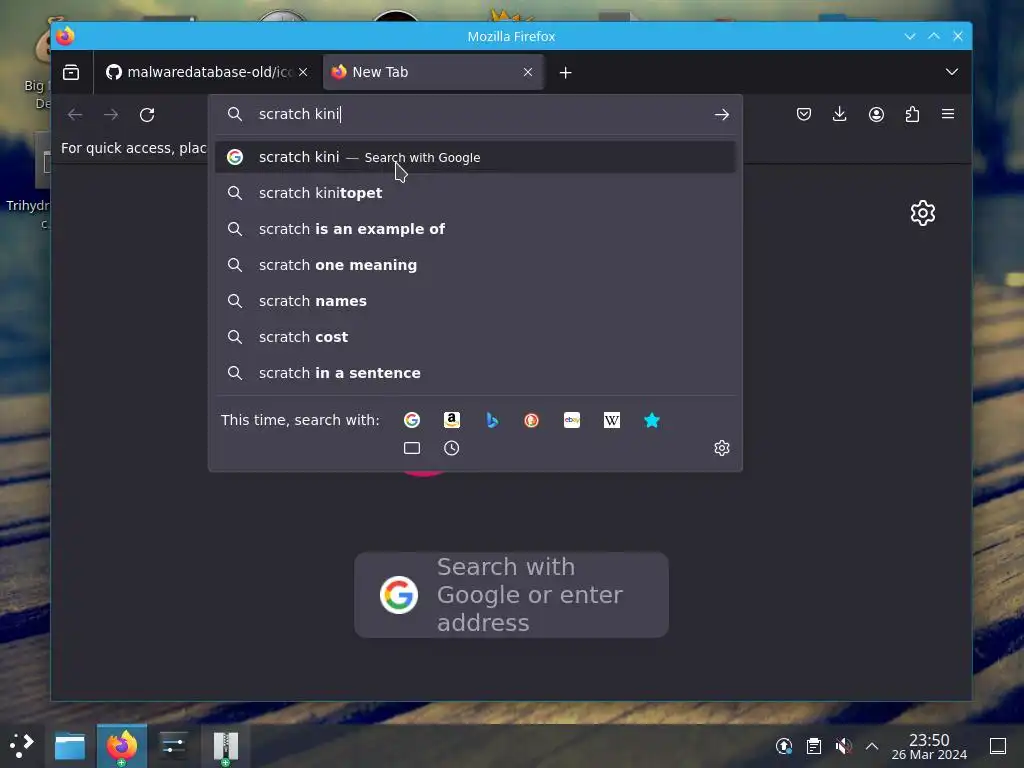Click the page's Search with Google box
Viewport: 1024px width, 768px height.
(511, 595)
